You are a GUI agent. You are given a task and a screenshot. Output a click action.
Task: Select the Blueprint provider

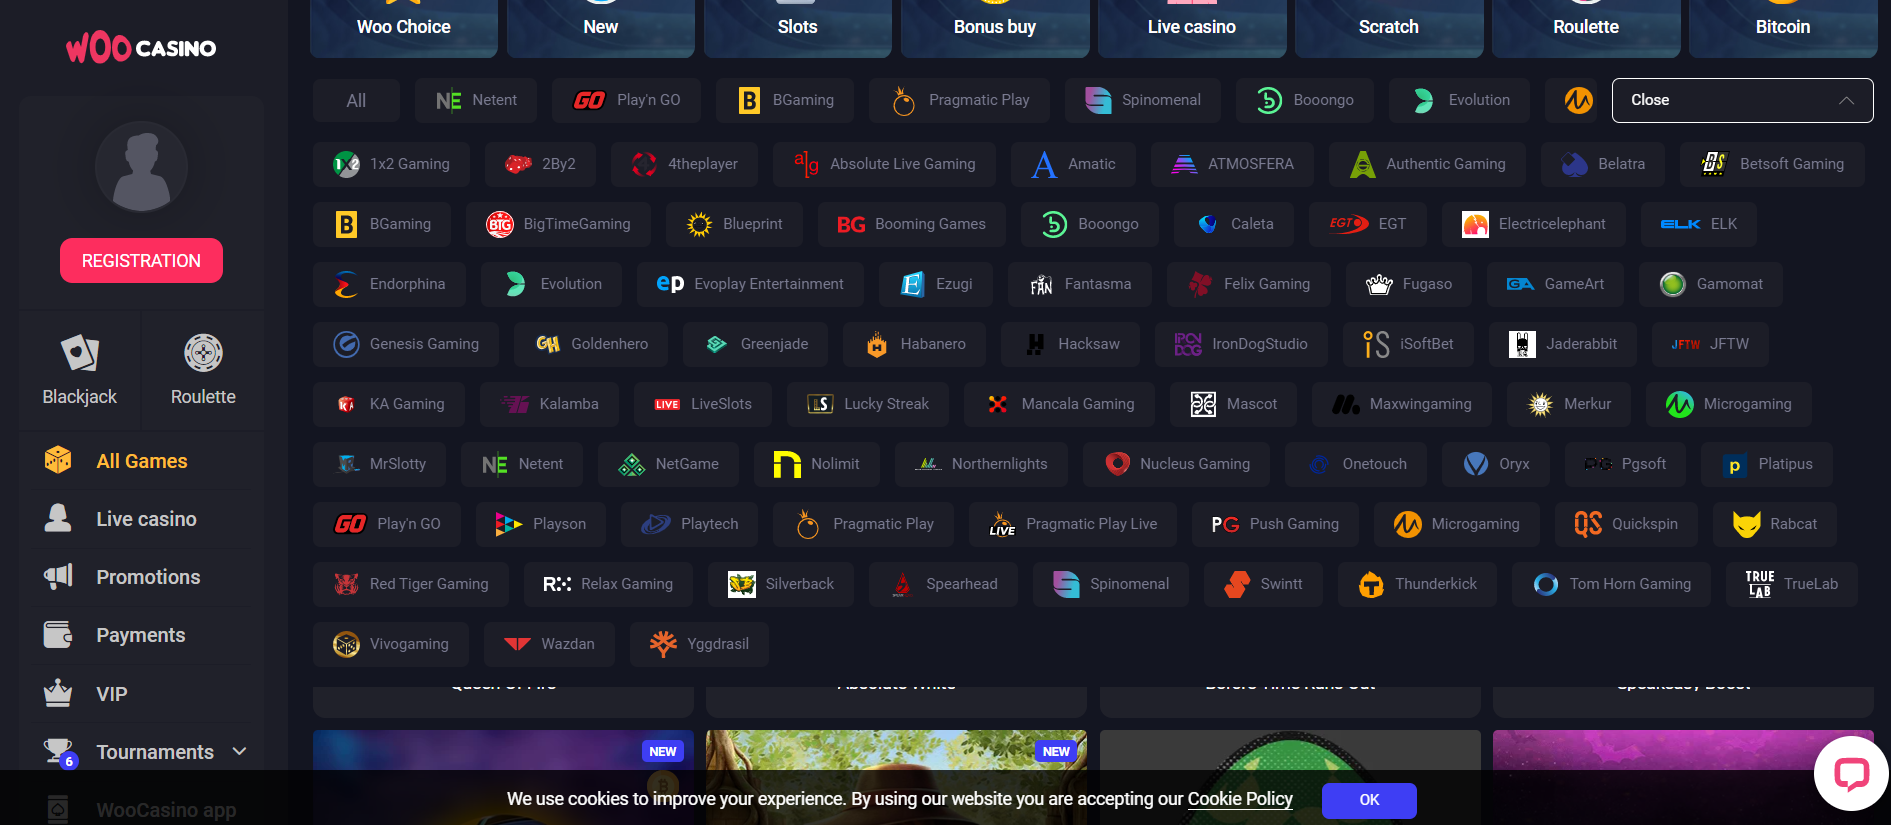click(x=734, y=224)
